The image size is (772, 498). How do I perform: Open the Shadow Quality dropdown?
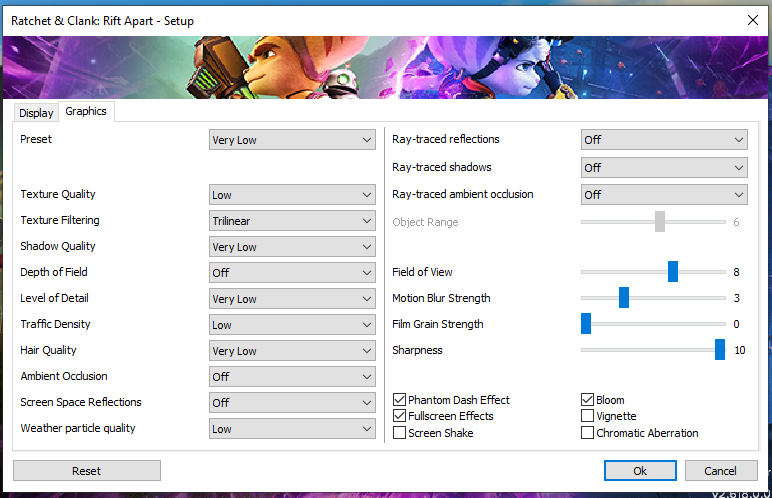pos(292,247)
